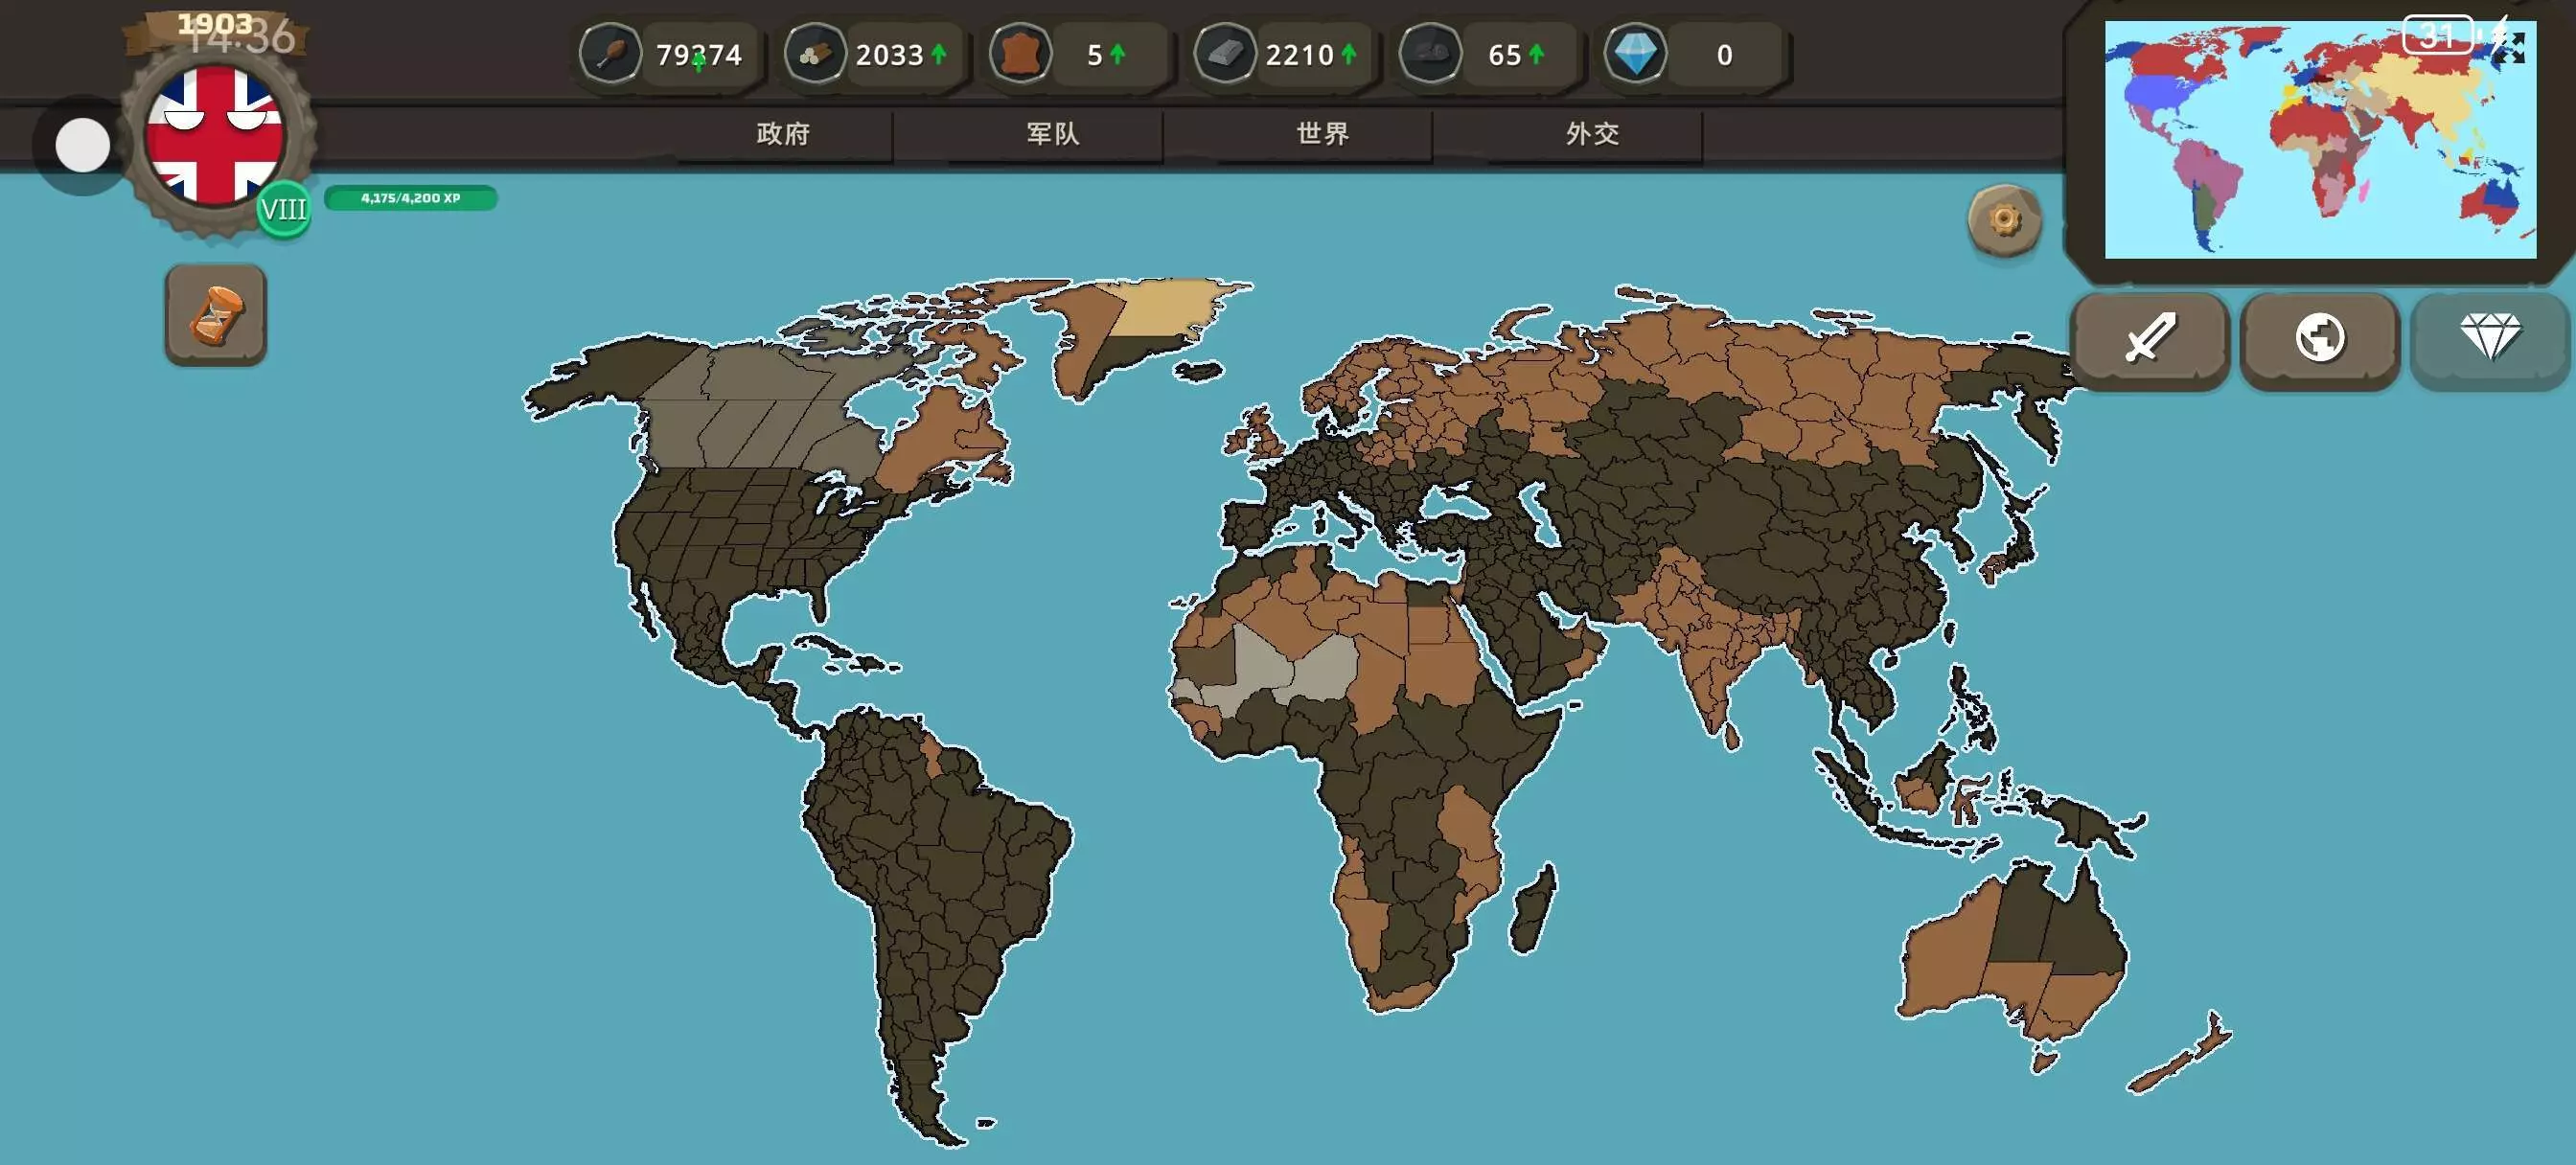Click the meat food resource icon
2576x1165 pixels.
(610, 54)
